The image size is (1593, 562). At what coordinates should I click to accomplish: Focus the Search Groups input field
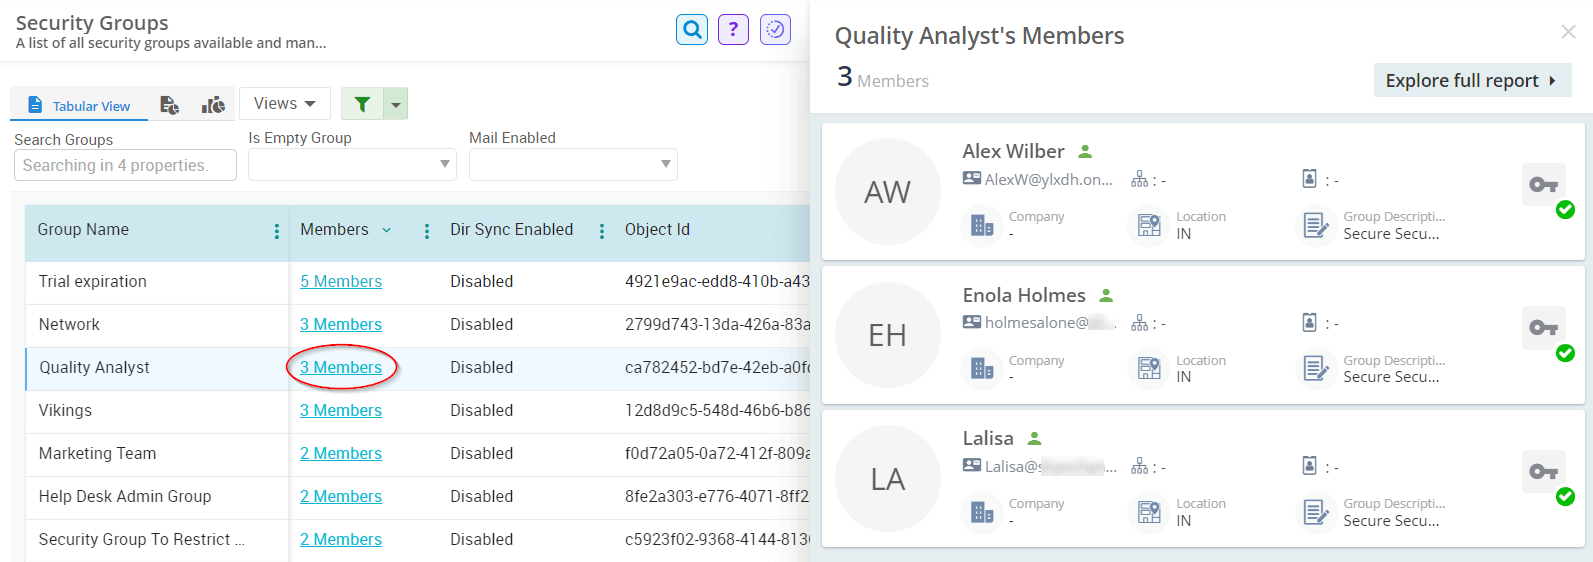click(125, 165)
